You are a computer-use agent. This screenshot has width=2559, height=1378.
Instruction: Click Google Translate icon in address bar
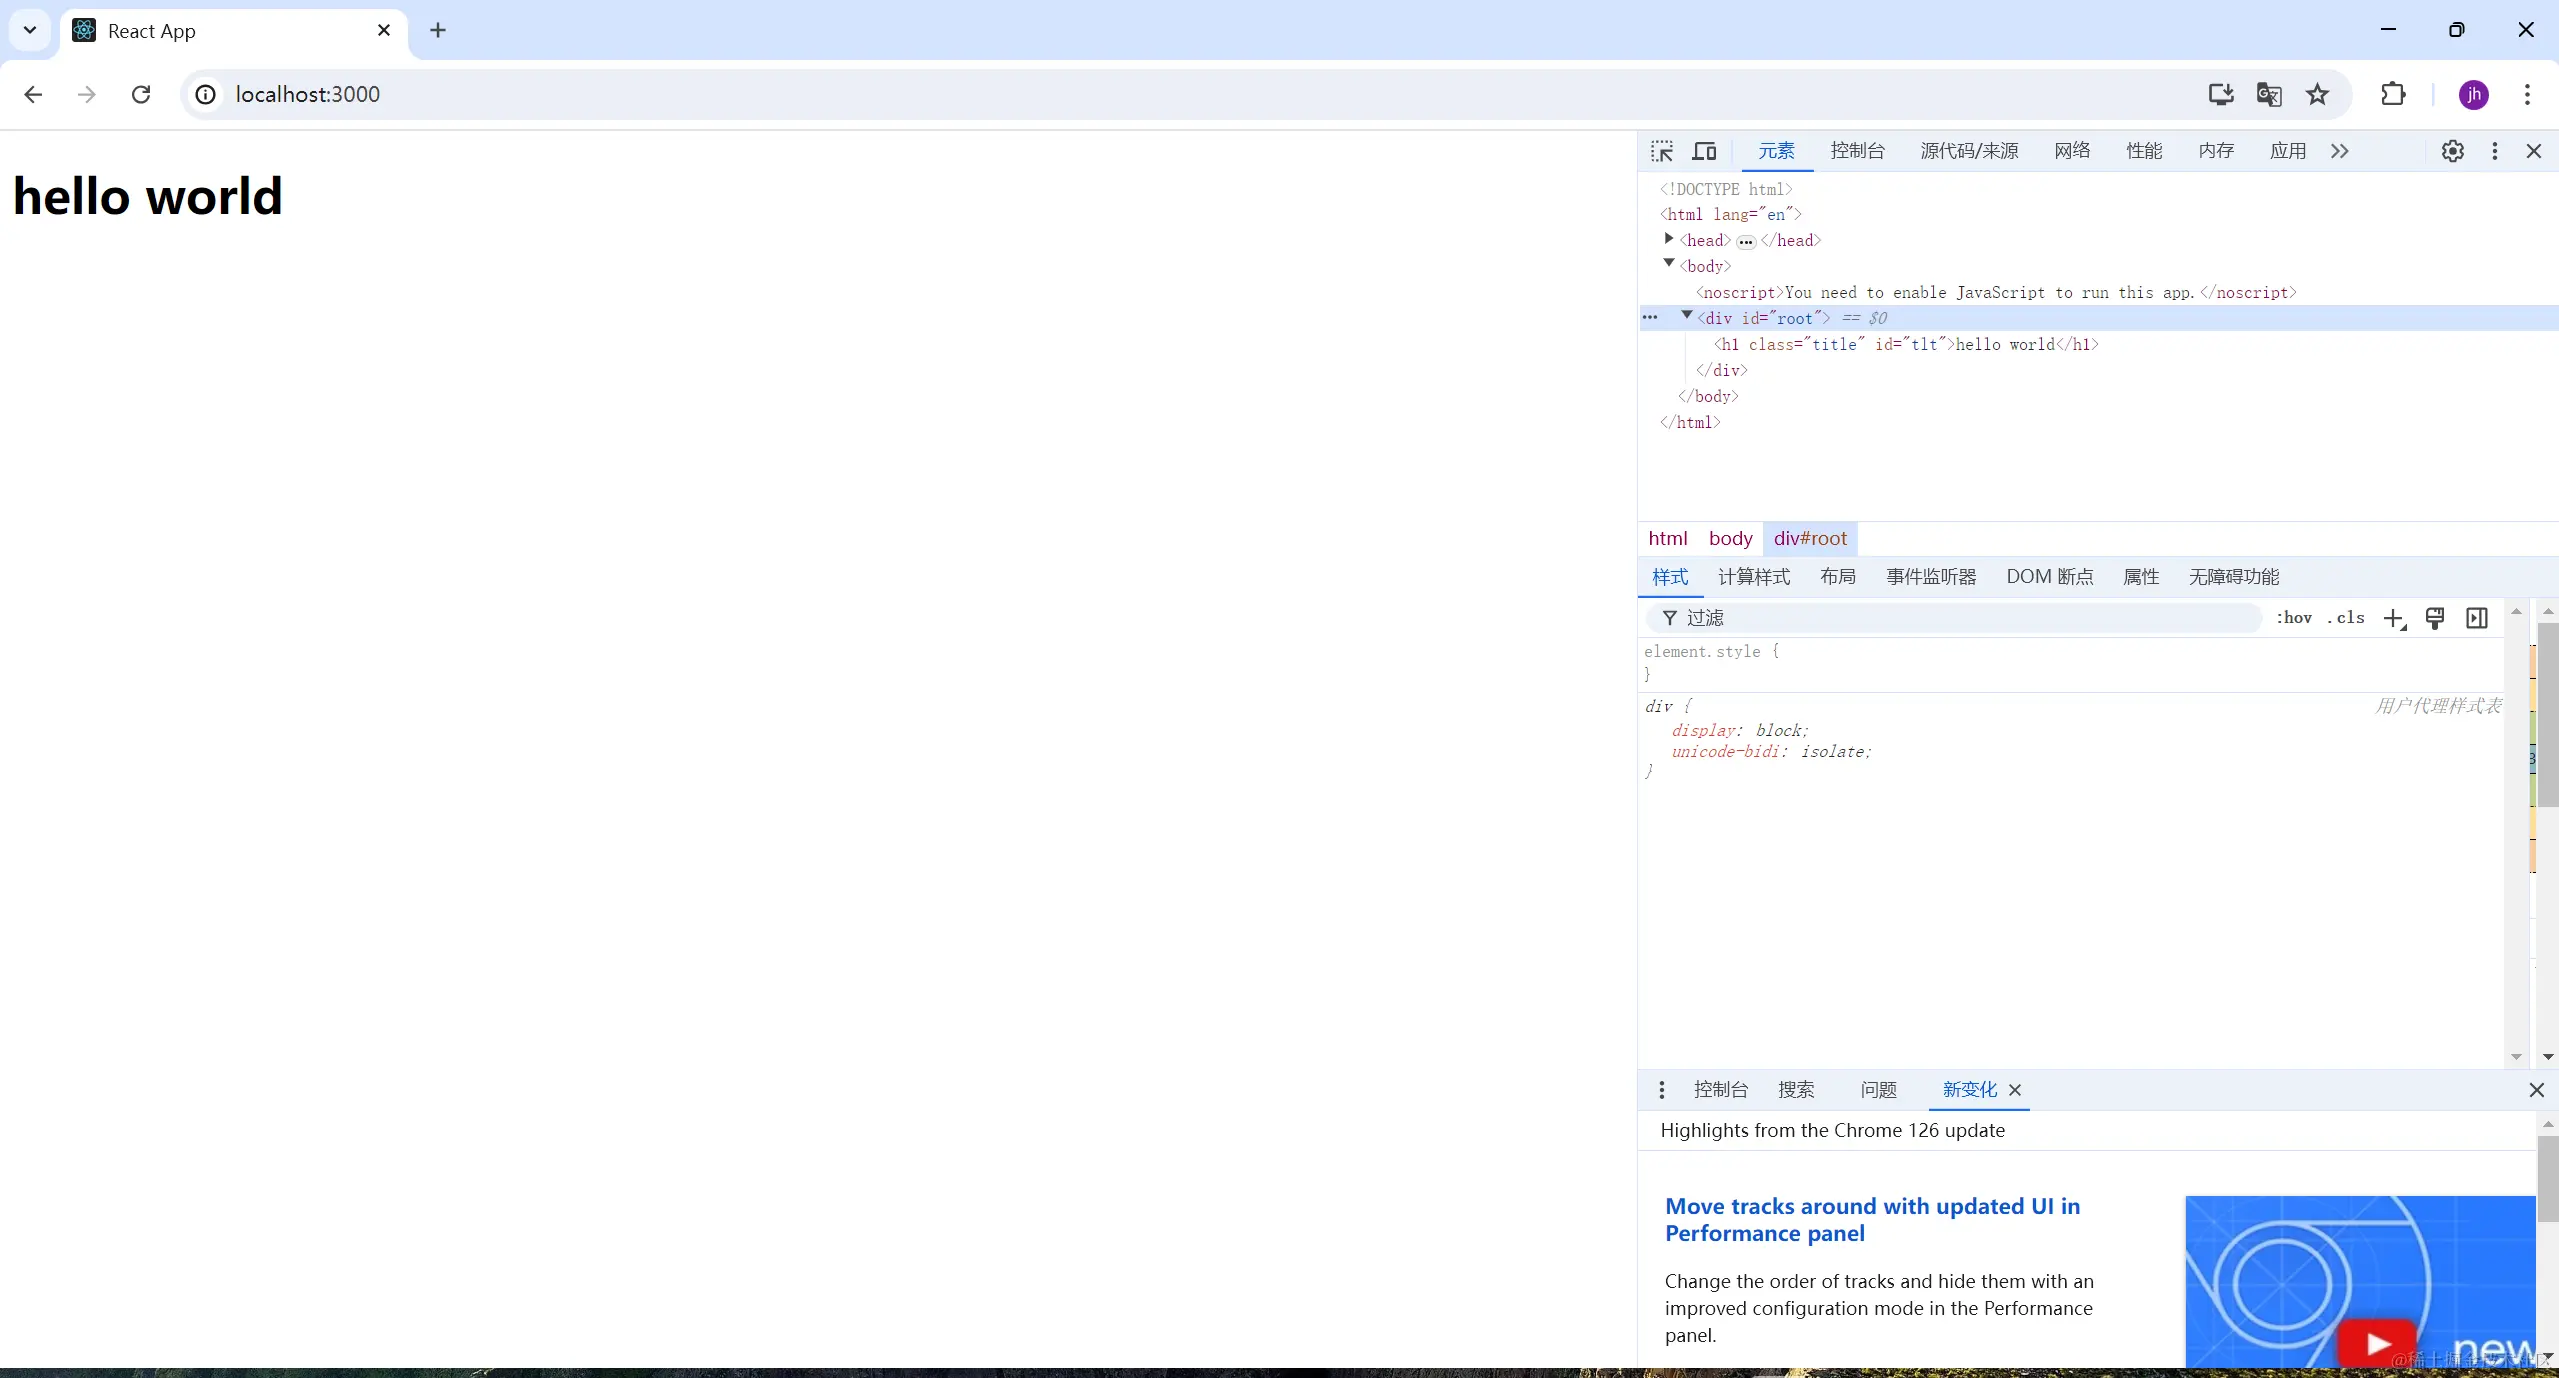point(2268,94)
